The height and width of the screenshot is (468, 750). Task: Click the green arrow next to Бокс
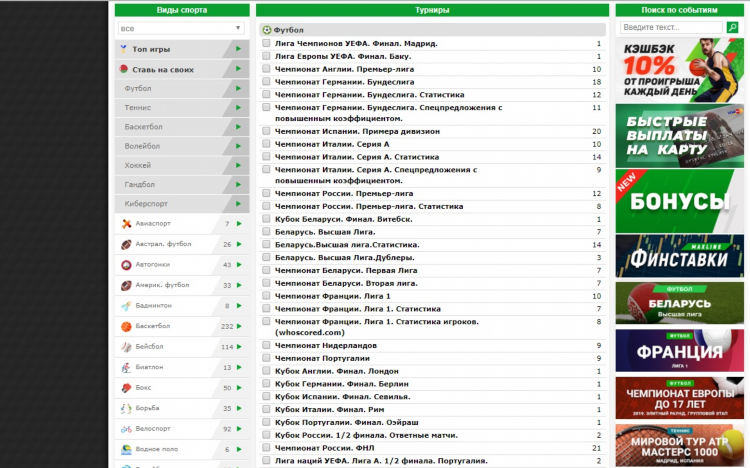coord(239,388)
